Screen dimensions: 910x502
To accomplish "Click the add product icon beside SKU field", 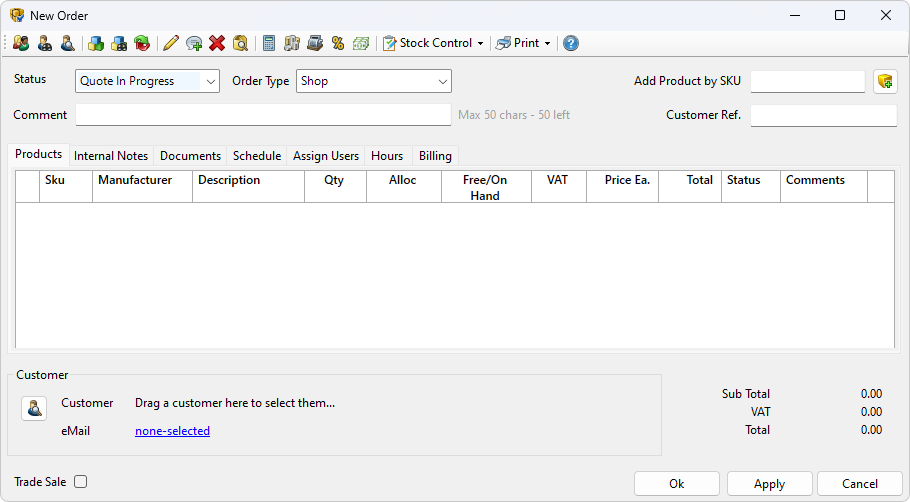I will 885,82.
